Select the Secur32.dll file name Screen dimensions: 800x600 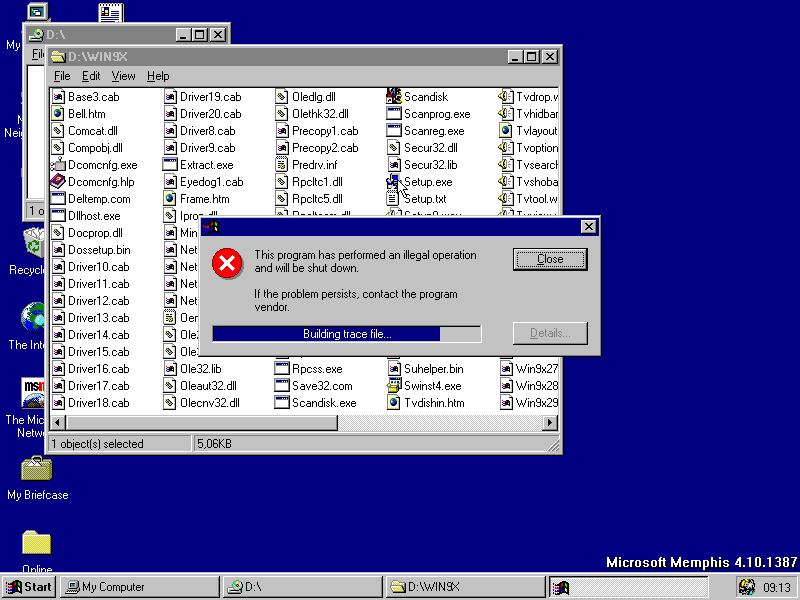[x=431, y=148]
